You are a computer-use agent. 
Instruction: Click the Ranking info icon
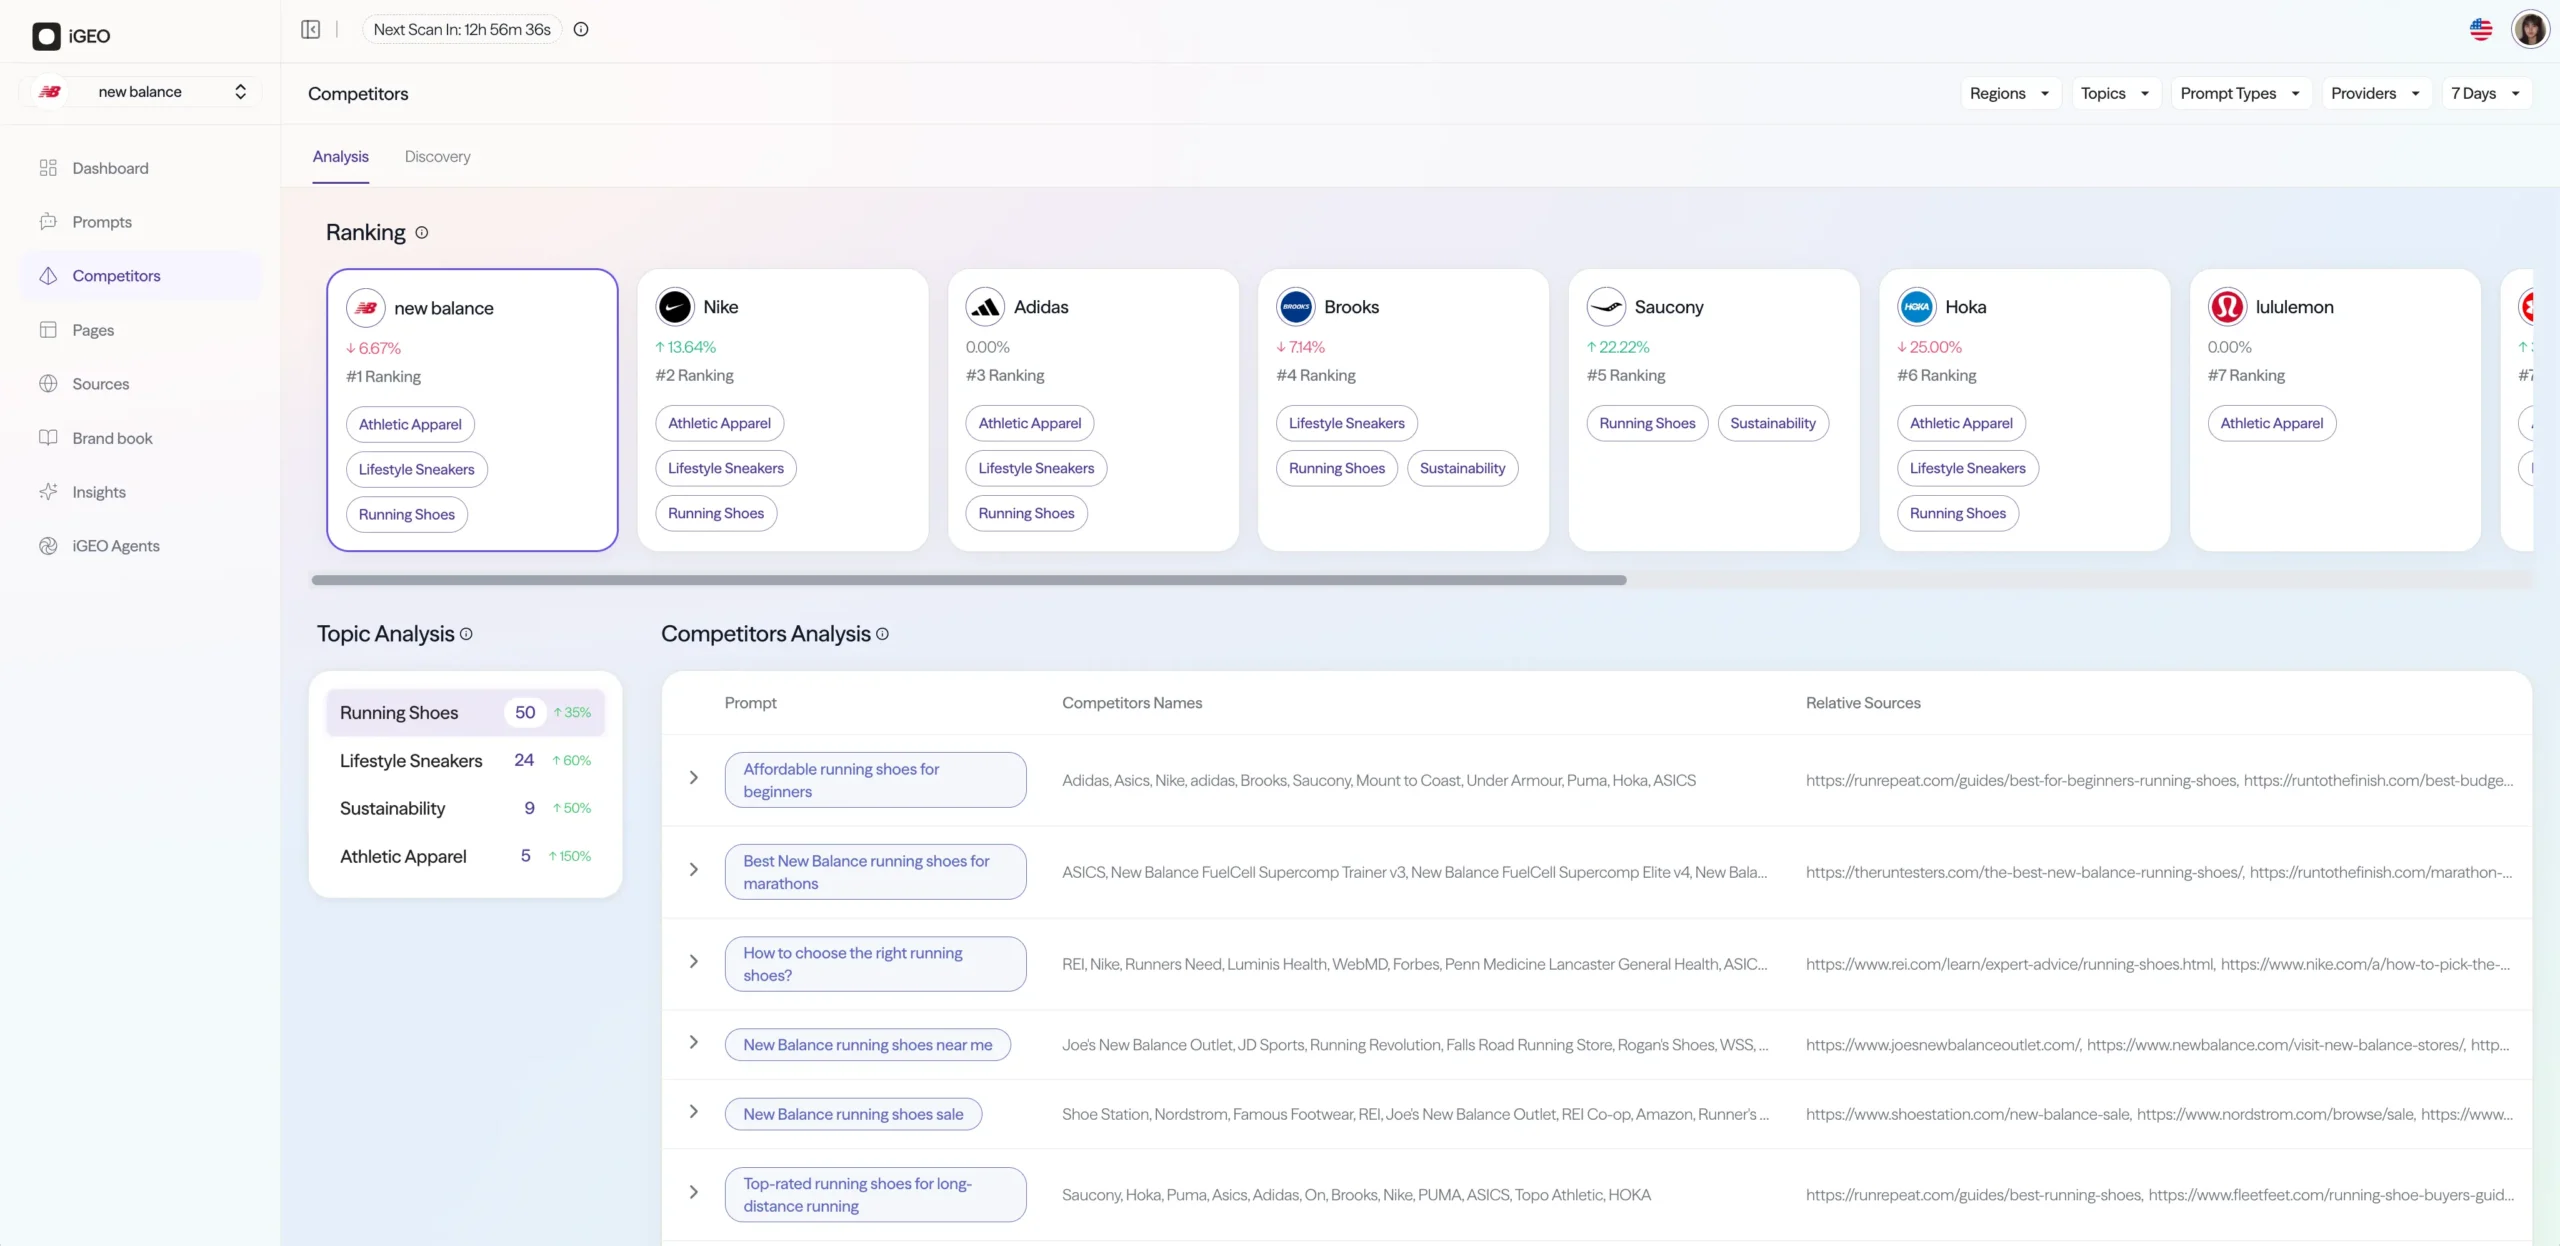[x=422, y=232]
